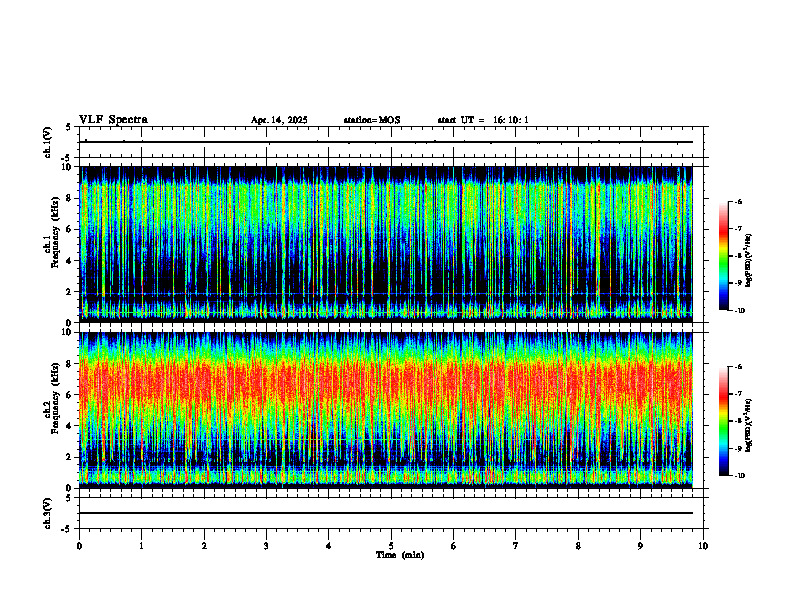Click the "ch.1(V)" axis label of the upper waveform panel
The width and height of the screenshot is (792, 612).
click(x=47, y=142)
